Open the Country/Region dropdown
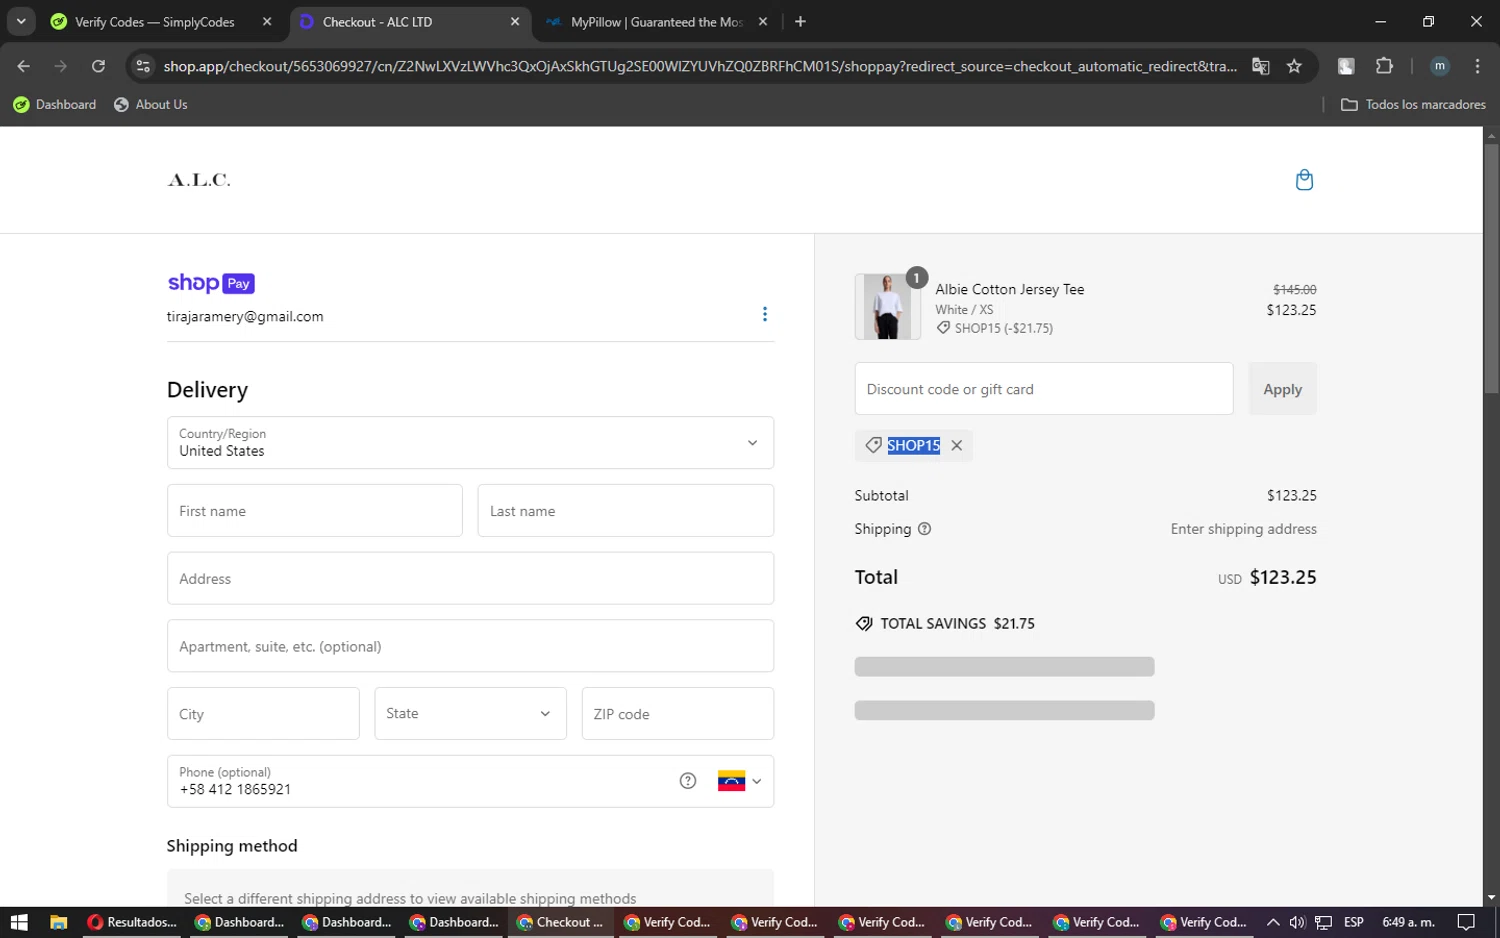Screen dimensions: 1500x938 pos(470,443)
